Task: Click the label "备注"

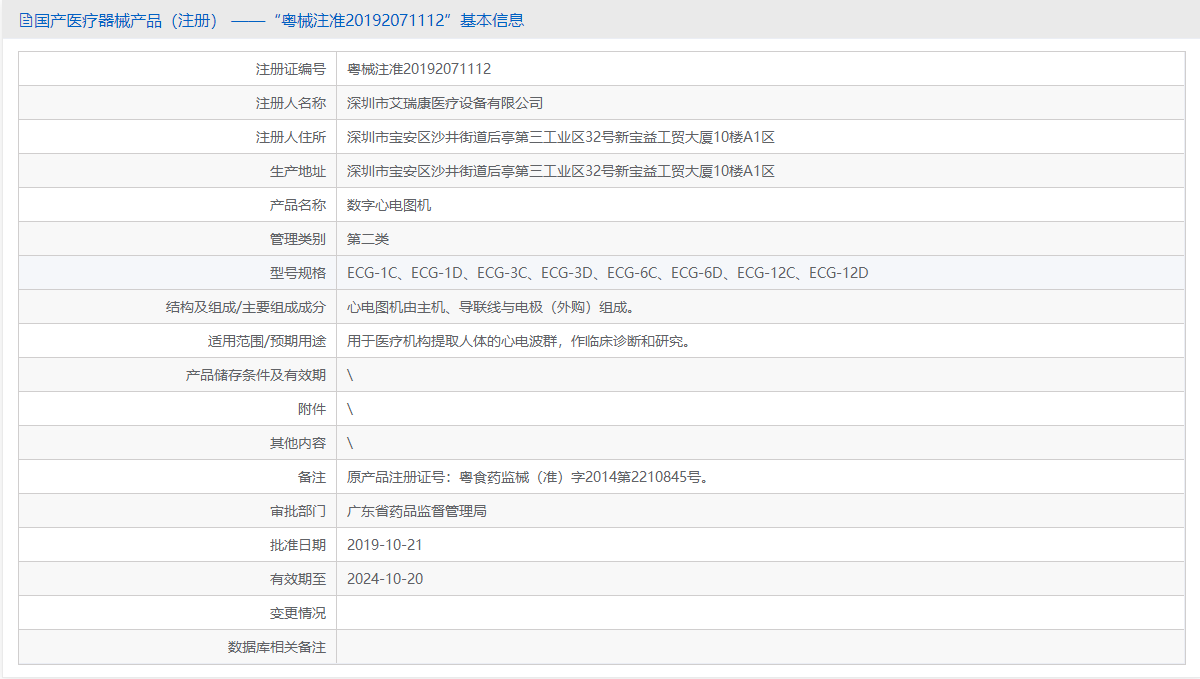Action: point(312,477)
